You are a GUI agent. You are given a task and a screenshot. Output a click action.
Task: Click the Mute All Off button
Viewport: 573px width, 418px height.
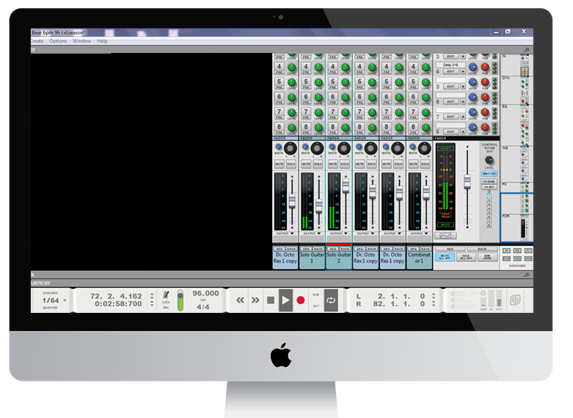445,257
